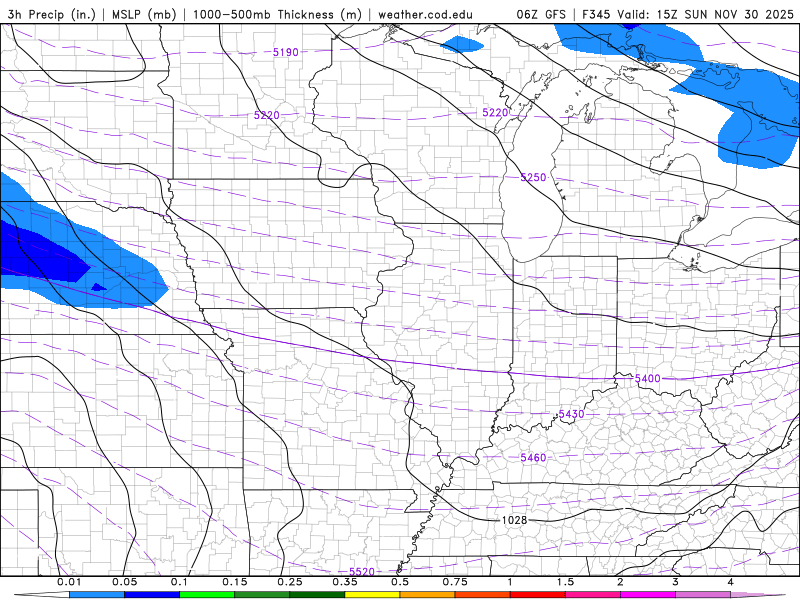Click the 5430 thickness contour label
Screen dimensions: 800x600
pyautogui.click(x=571, y=414)
